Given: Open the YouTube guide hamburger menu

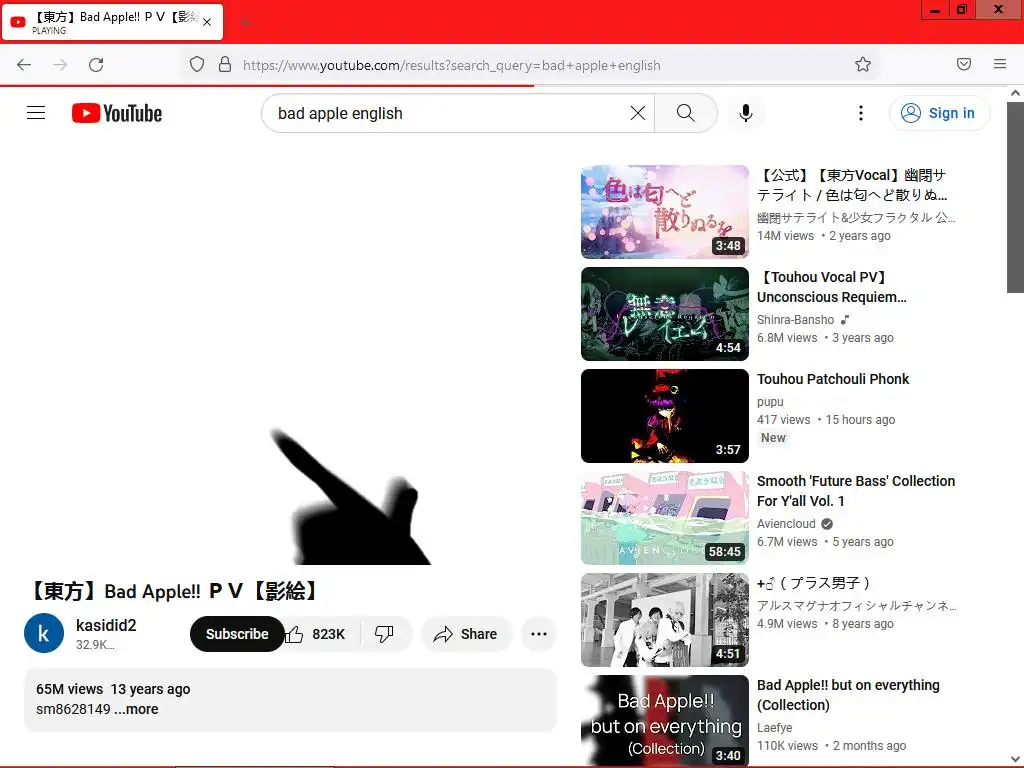Looking at the screenshot, I should tap(36, 113).
